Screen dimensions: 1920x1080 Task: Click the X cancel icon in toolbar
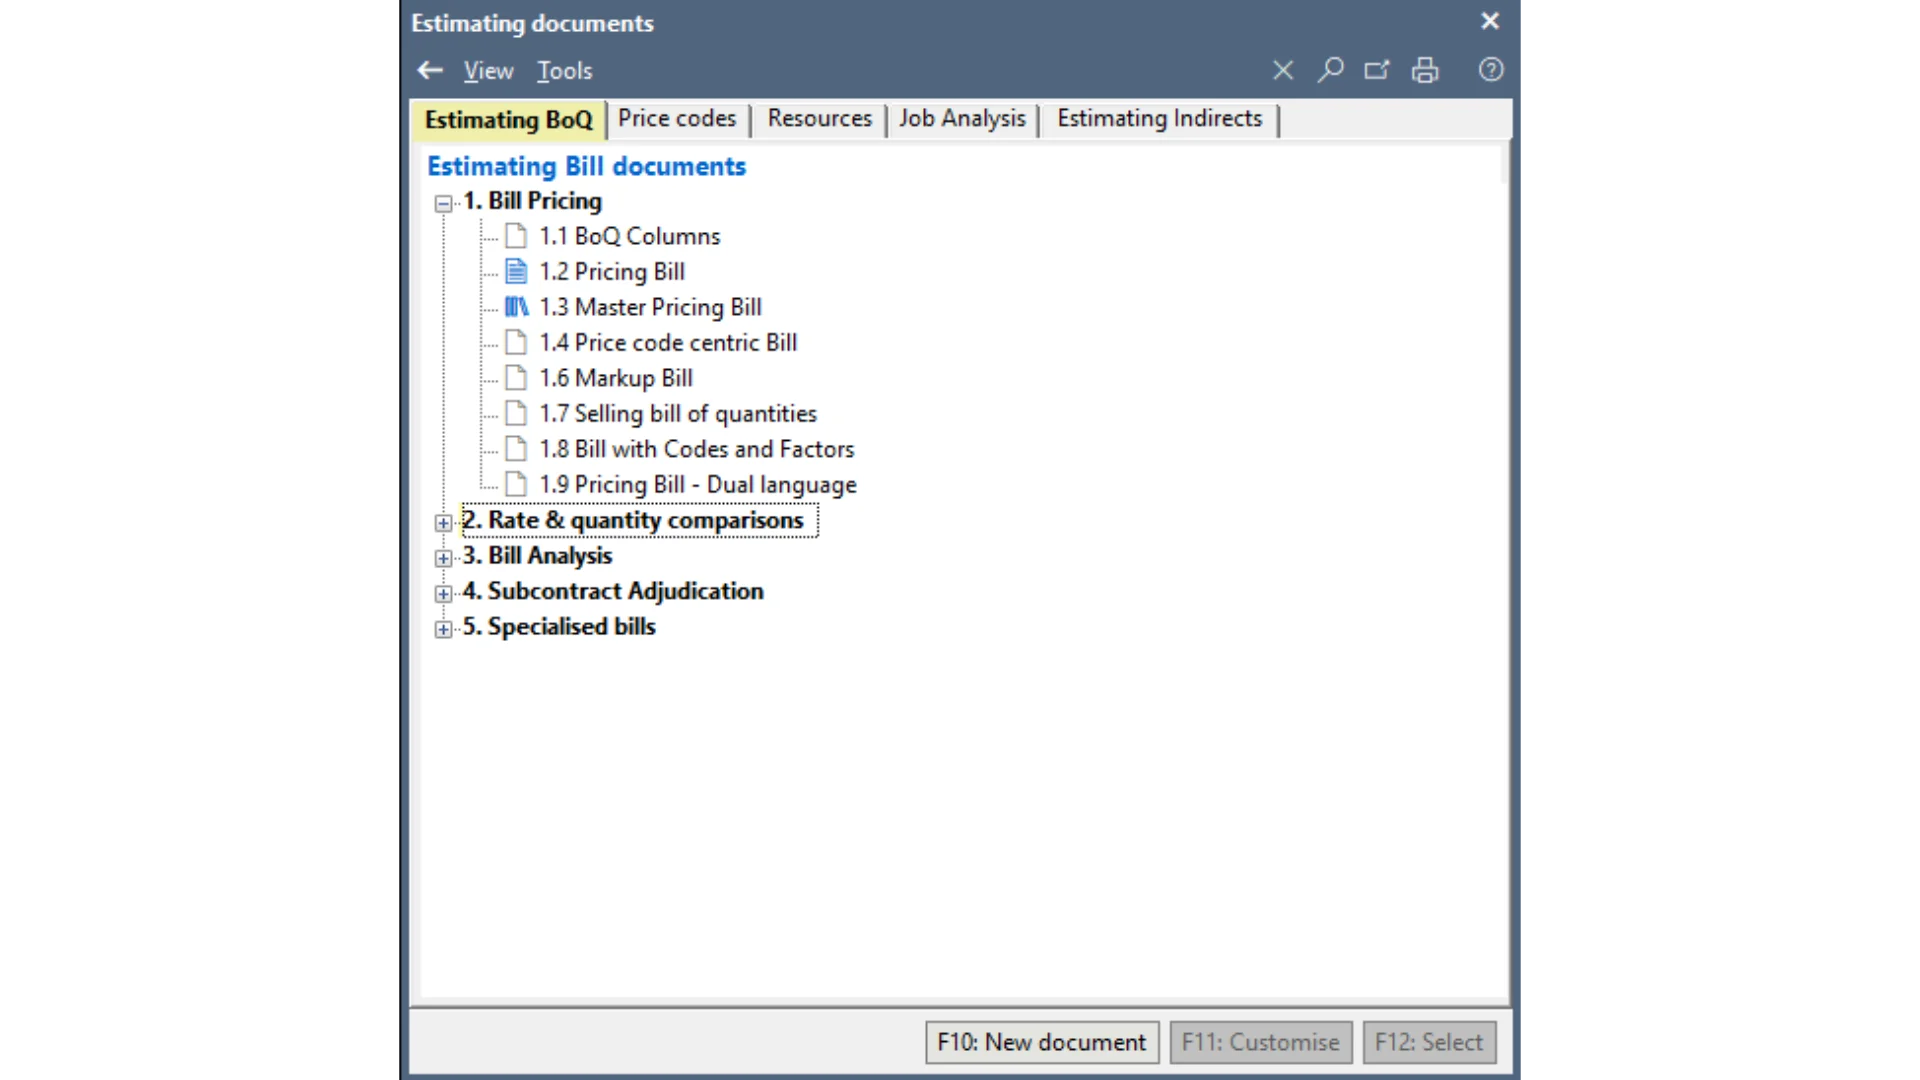point(1283,70)
